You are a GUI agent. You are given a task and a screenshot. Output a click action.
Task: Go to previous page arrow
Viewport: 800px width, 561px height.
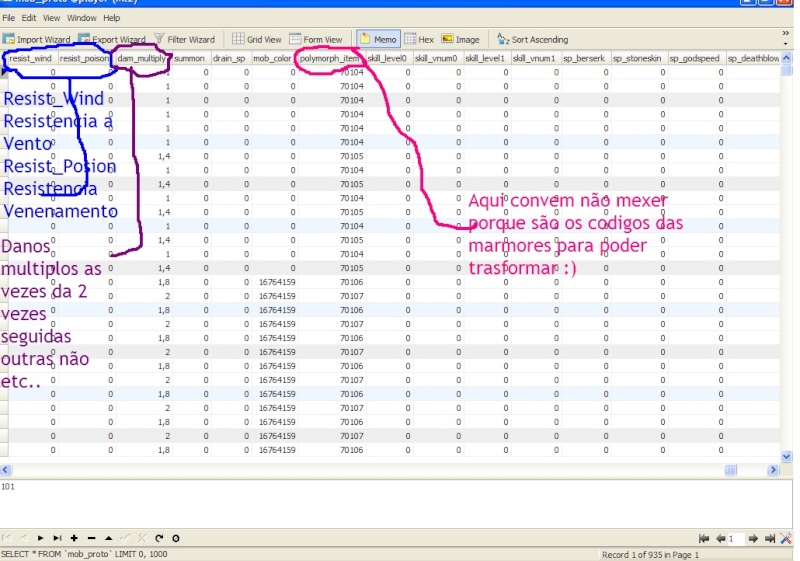coord(721,539)
